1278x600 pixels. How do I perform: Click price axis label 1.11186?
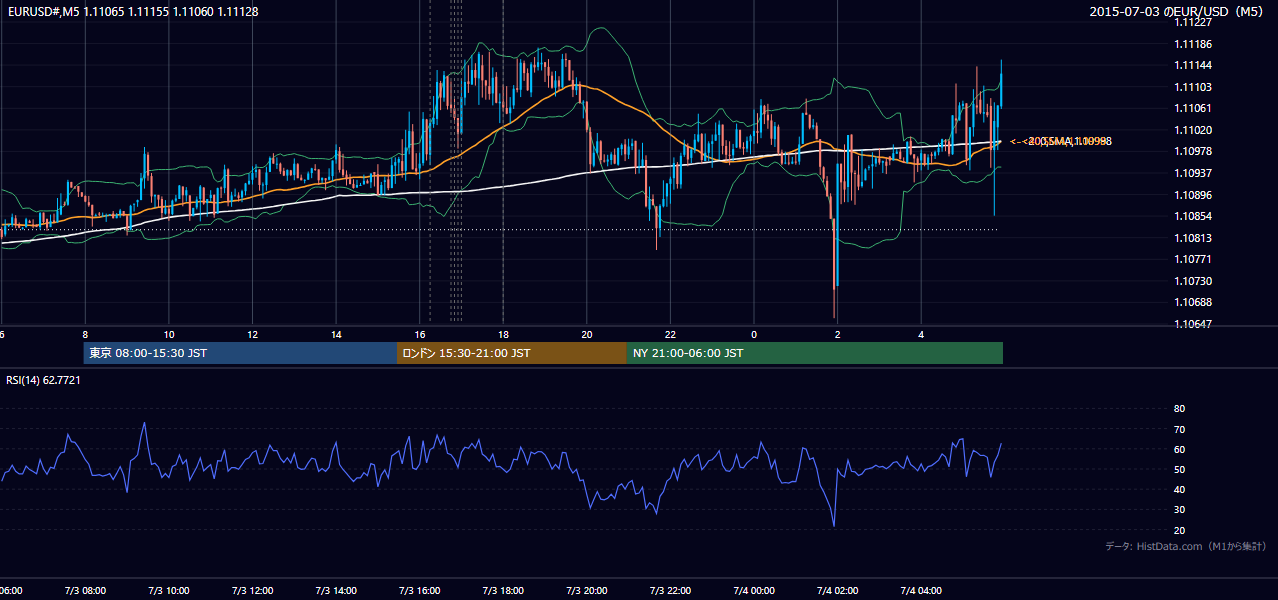click(x=1194, y=45)
